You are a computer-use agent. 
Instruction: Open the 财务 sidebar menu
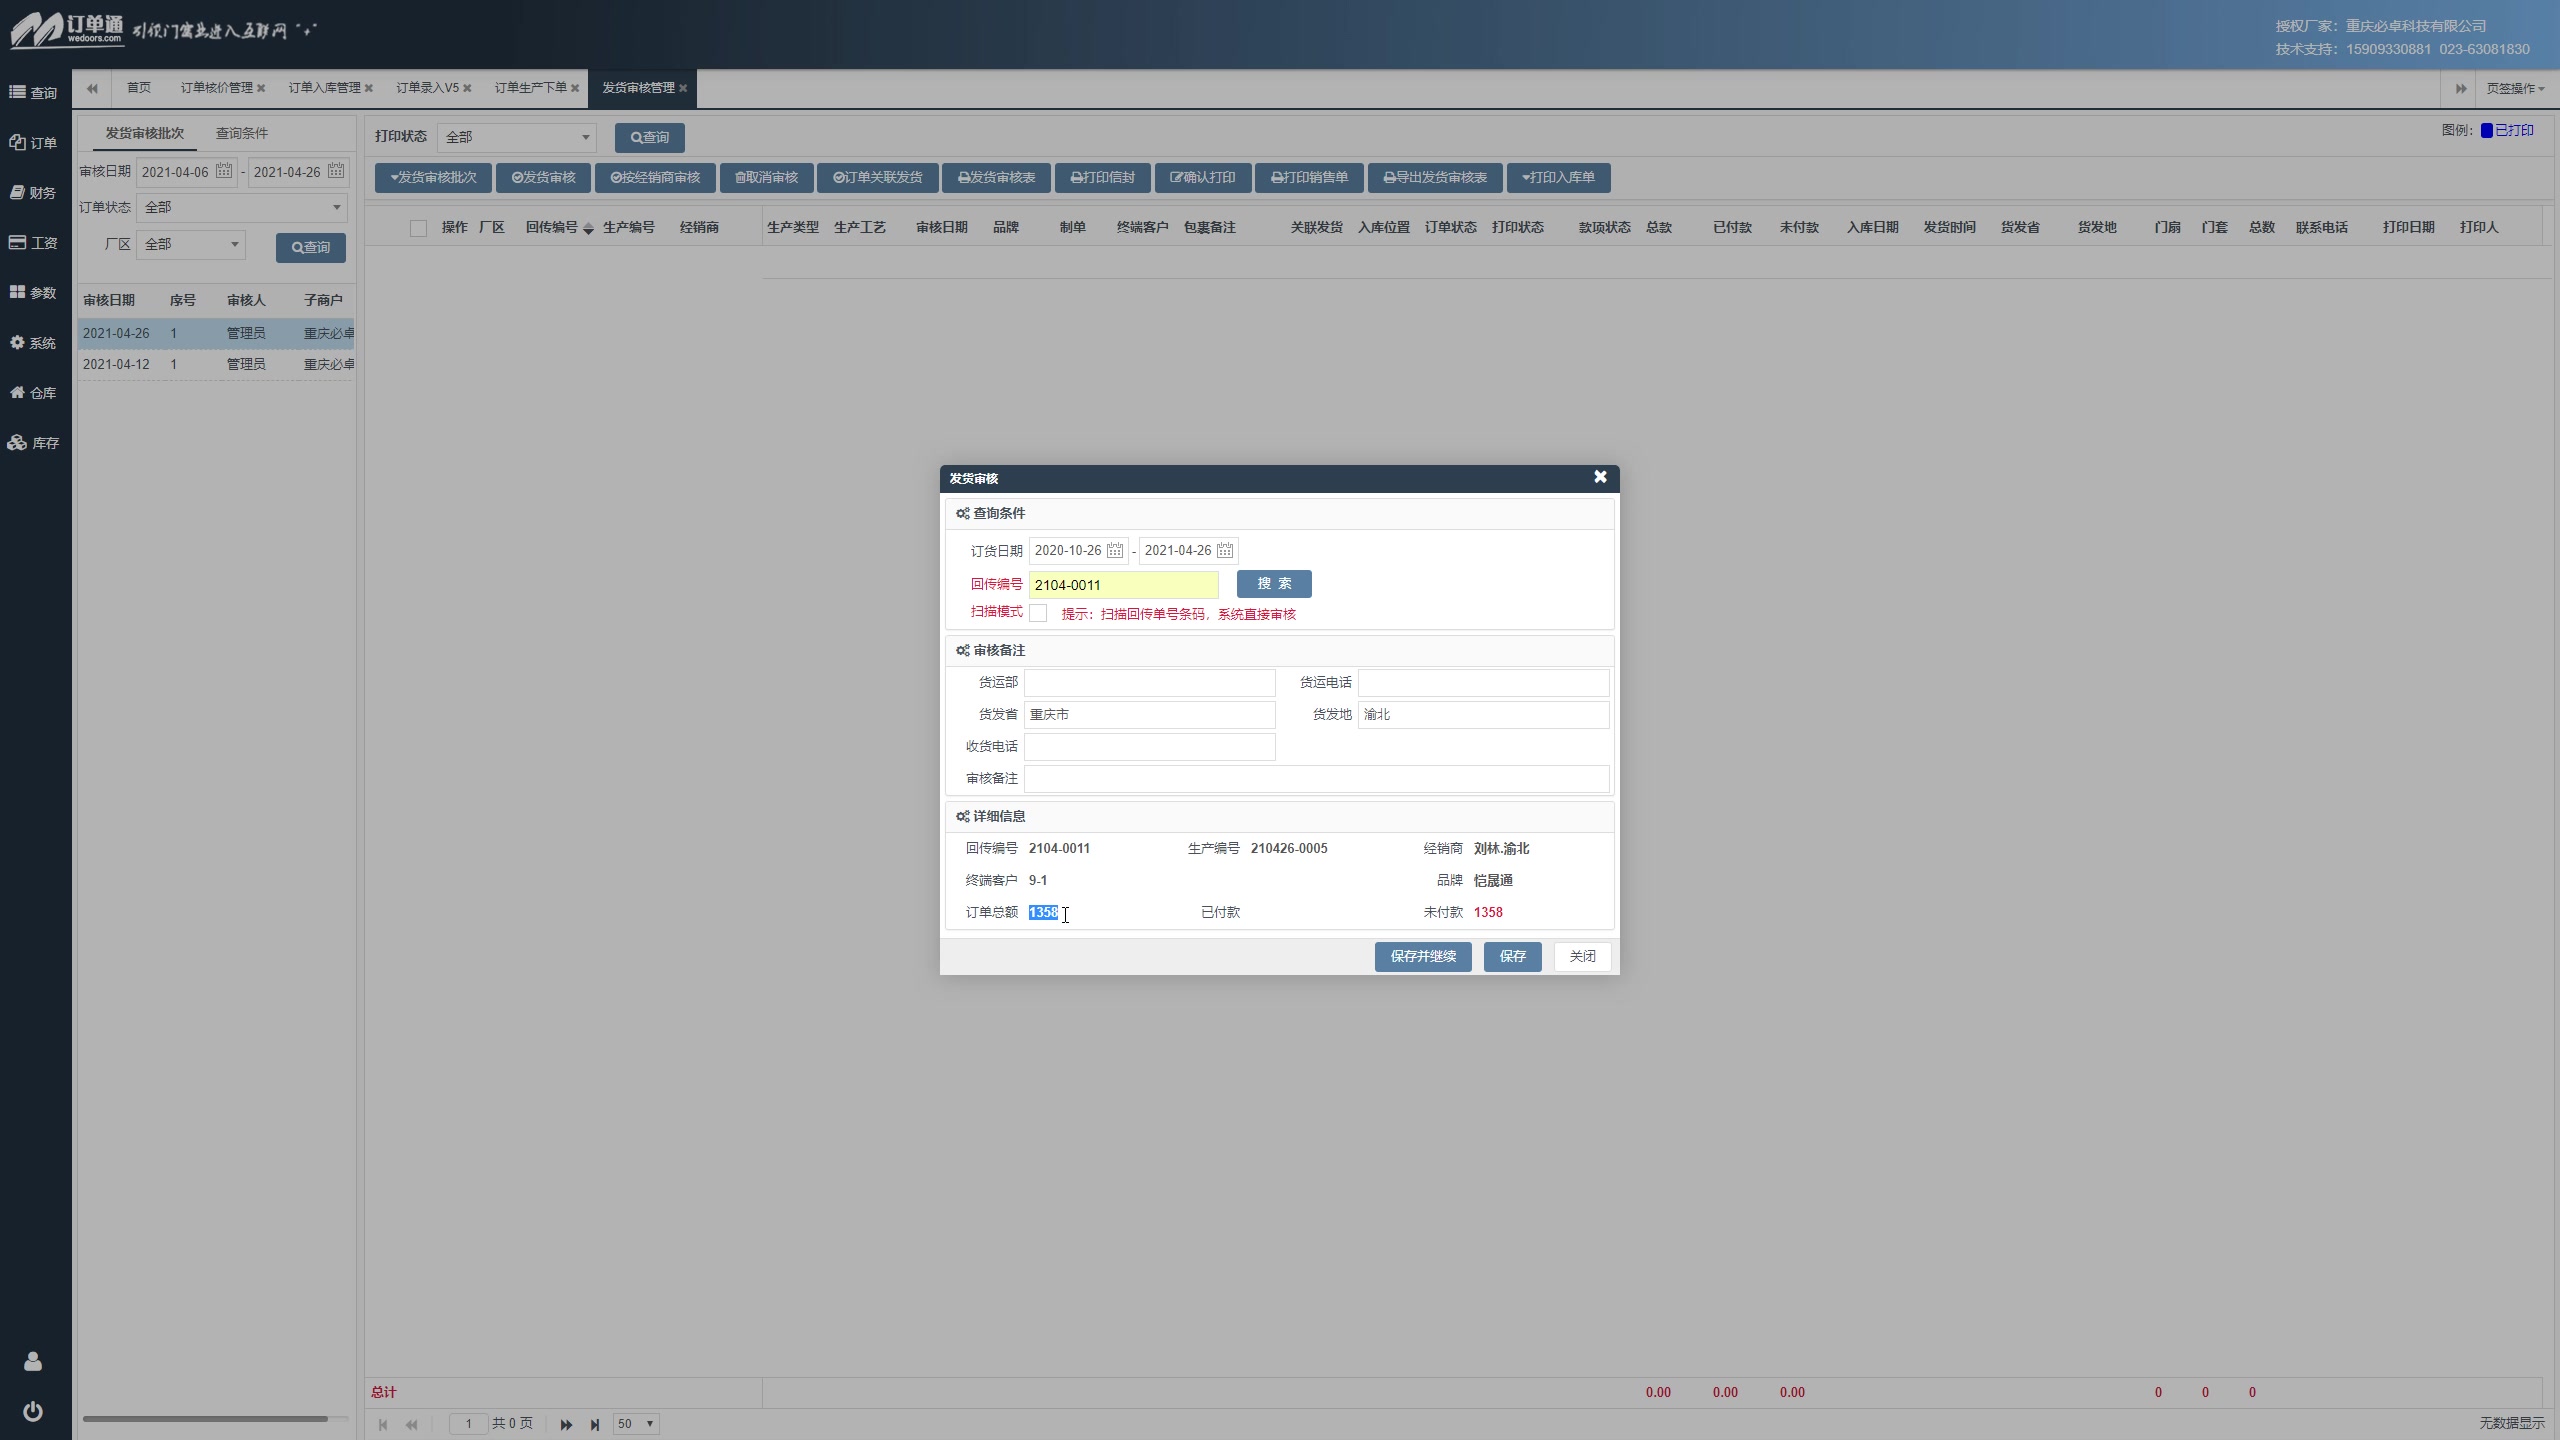tap(34, 193)
